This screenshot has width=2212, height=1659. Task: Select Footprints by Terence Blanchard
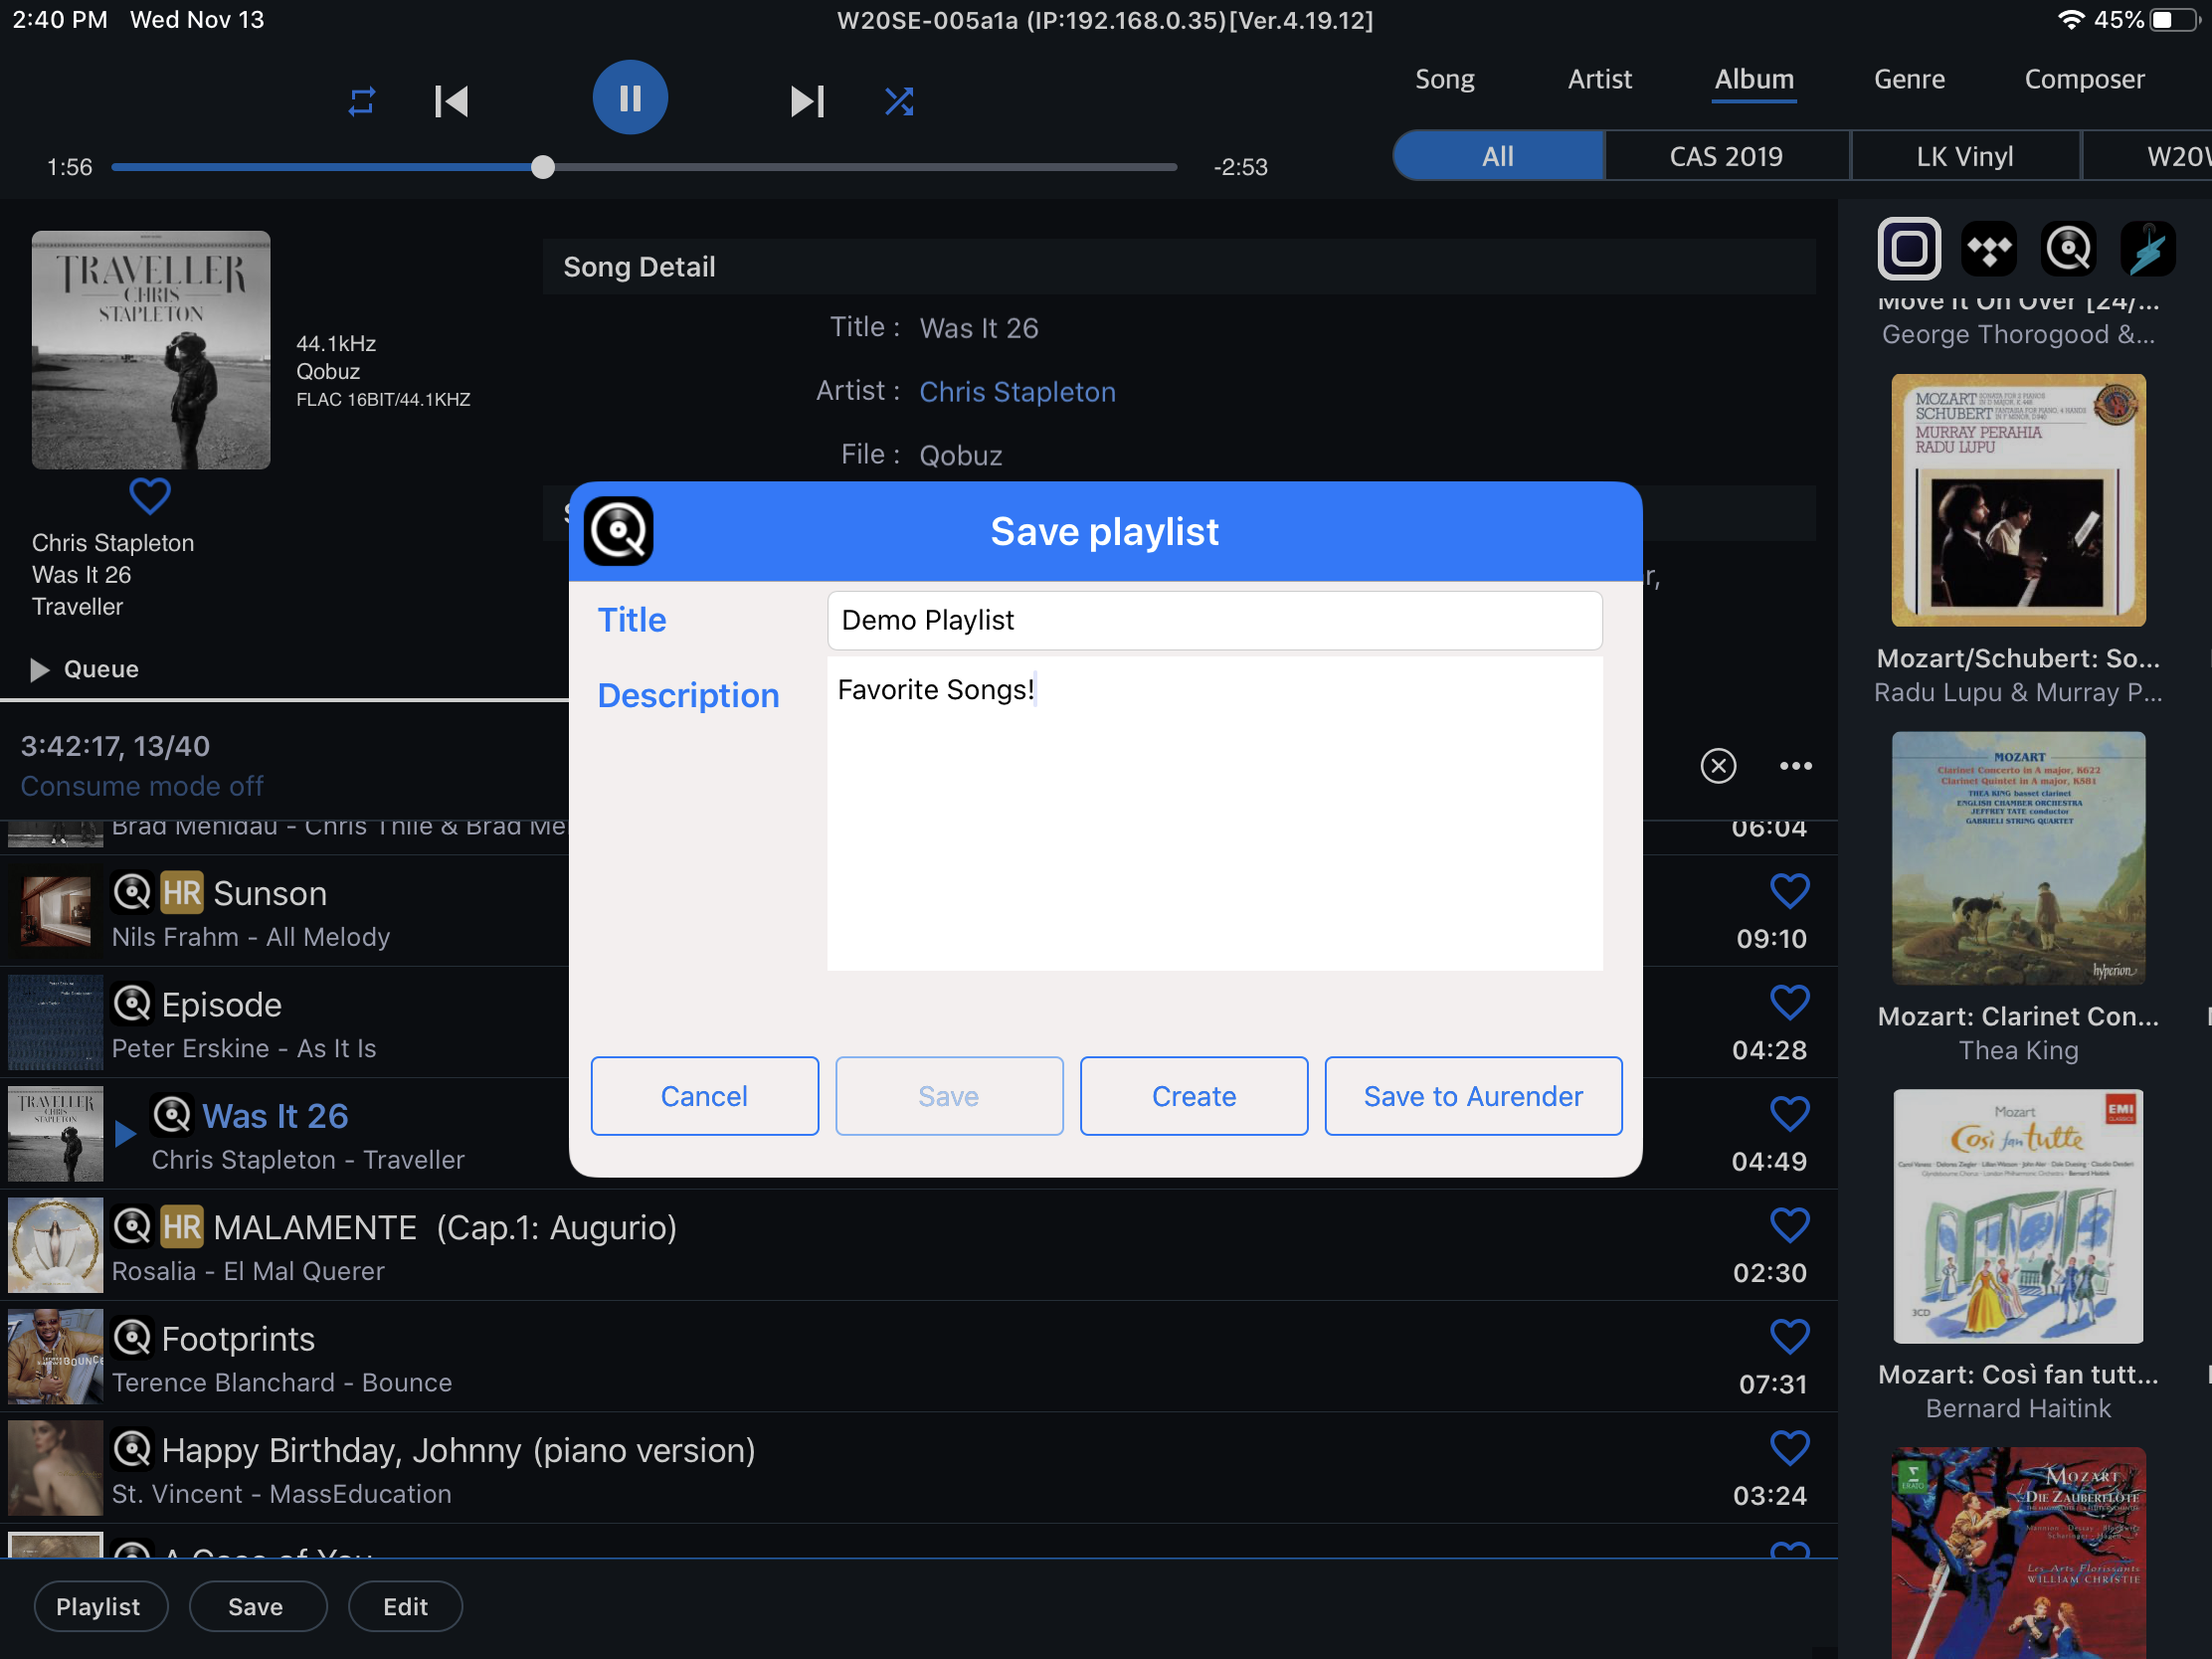point(919,1357)
